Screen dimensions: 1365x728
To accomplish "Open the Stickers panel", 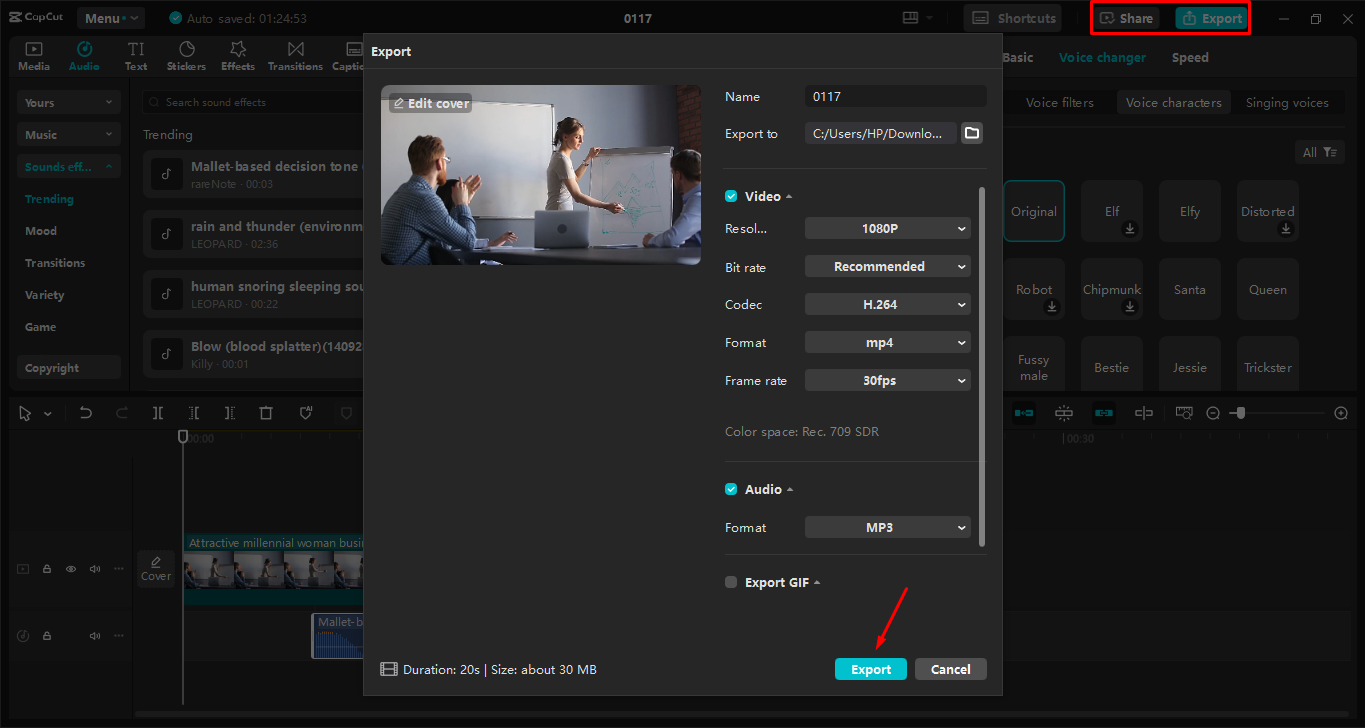I will [186, 56].
